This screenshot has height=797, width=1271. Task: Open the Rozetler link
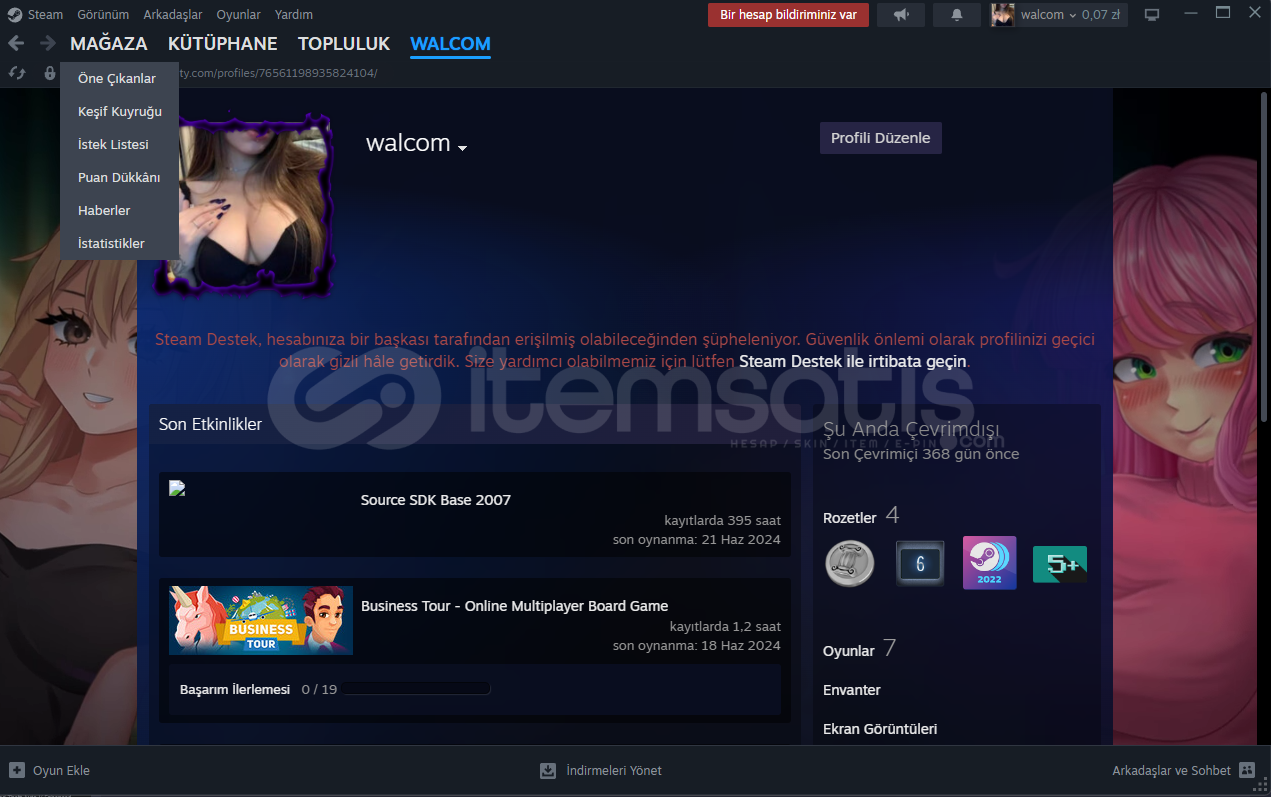(x=850, y=518)
